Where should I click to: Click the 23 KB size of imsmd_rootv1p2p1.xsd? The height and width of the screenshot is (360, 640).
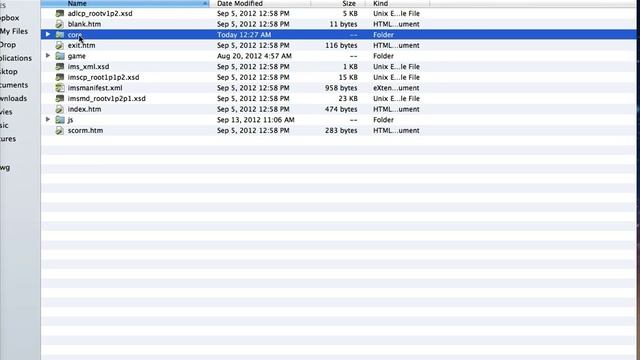(x=348, y=98)
